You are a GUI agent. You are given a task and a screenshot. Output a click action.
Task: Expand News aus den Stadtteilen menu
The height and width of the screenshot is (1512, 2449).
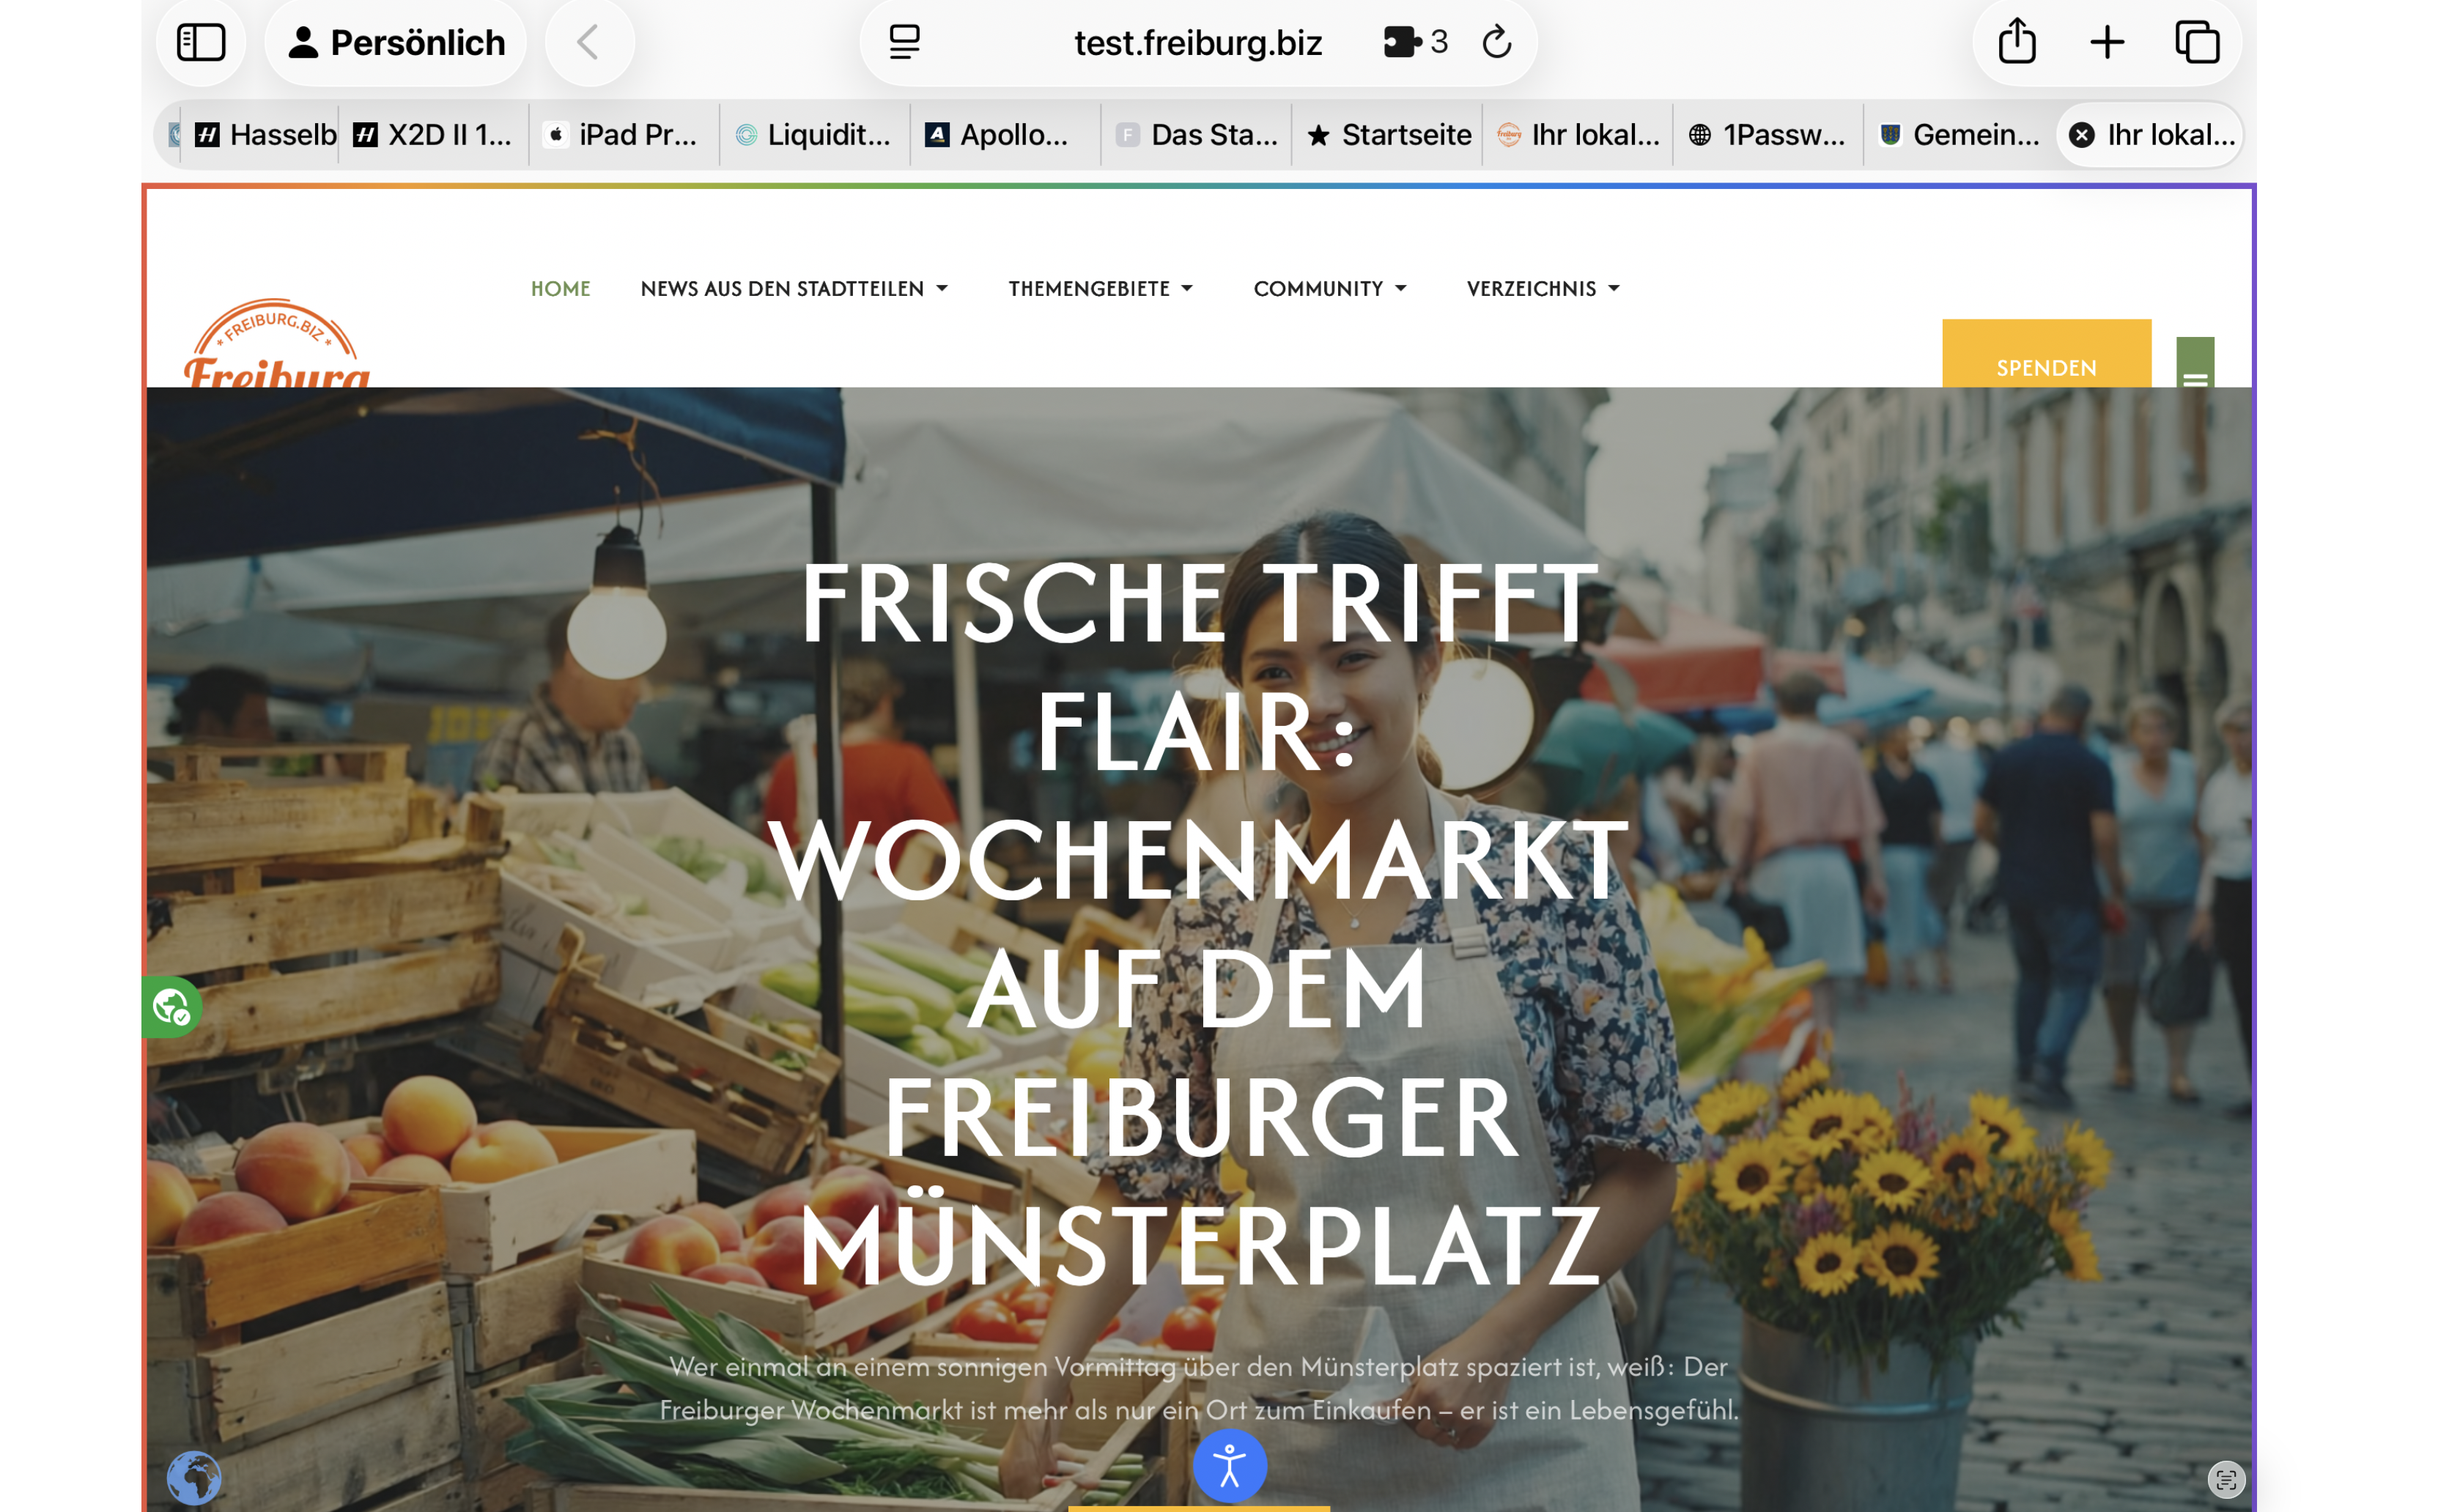pos(794,289)
